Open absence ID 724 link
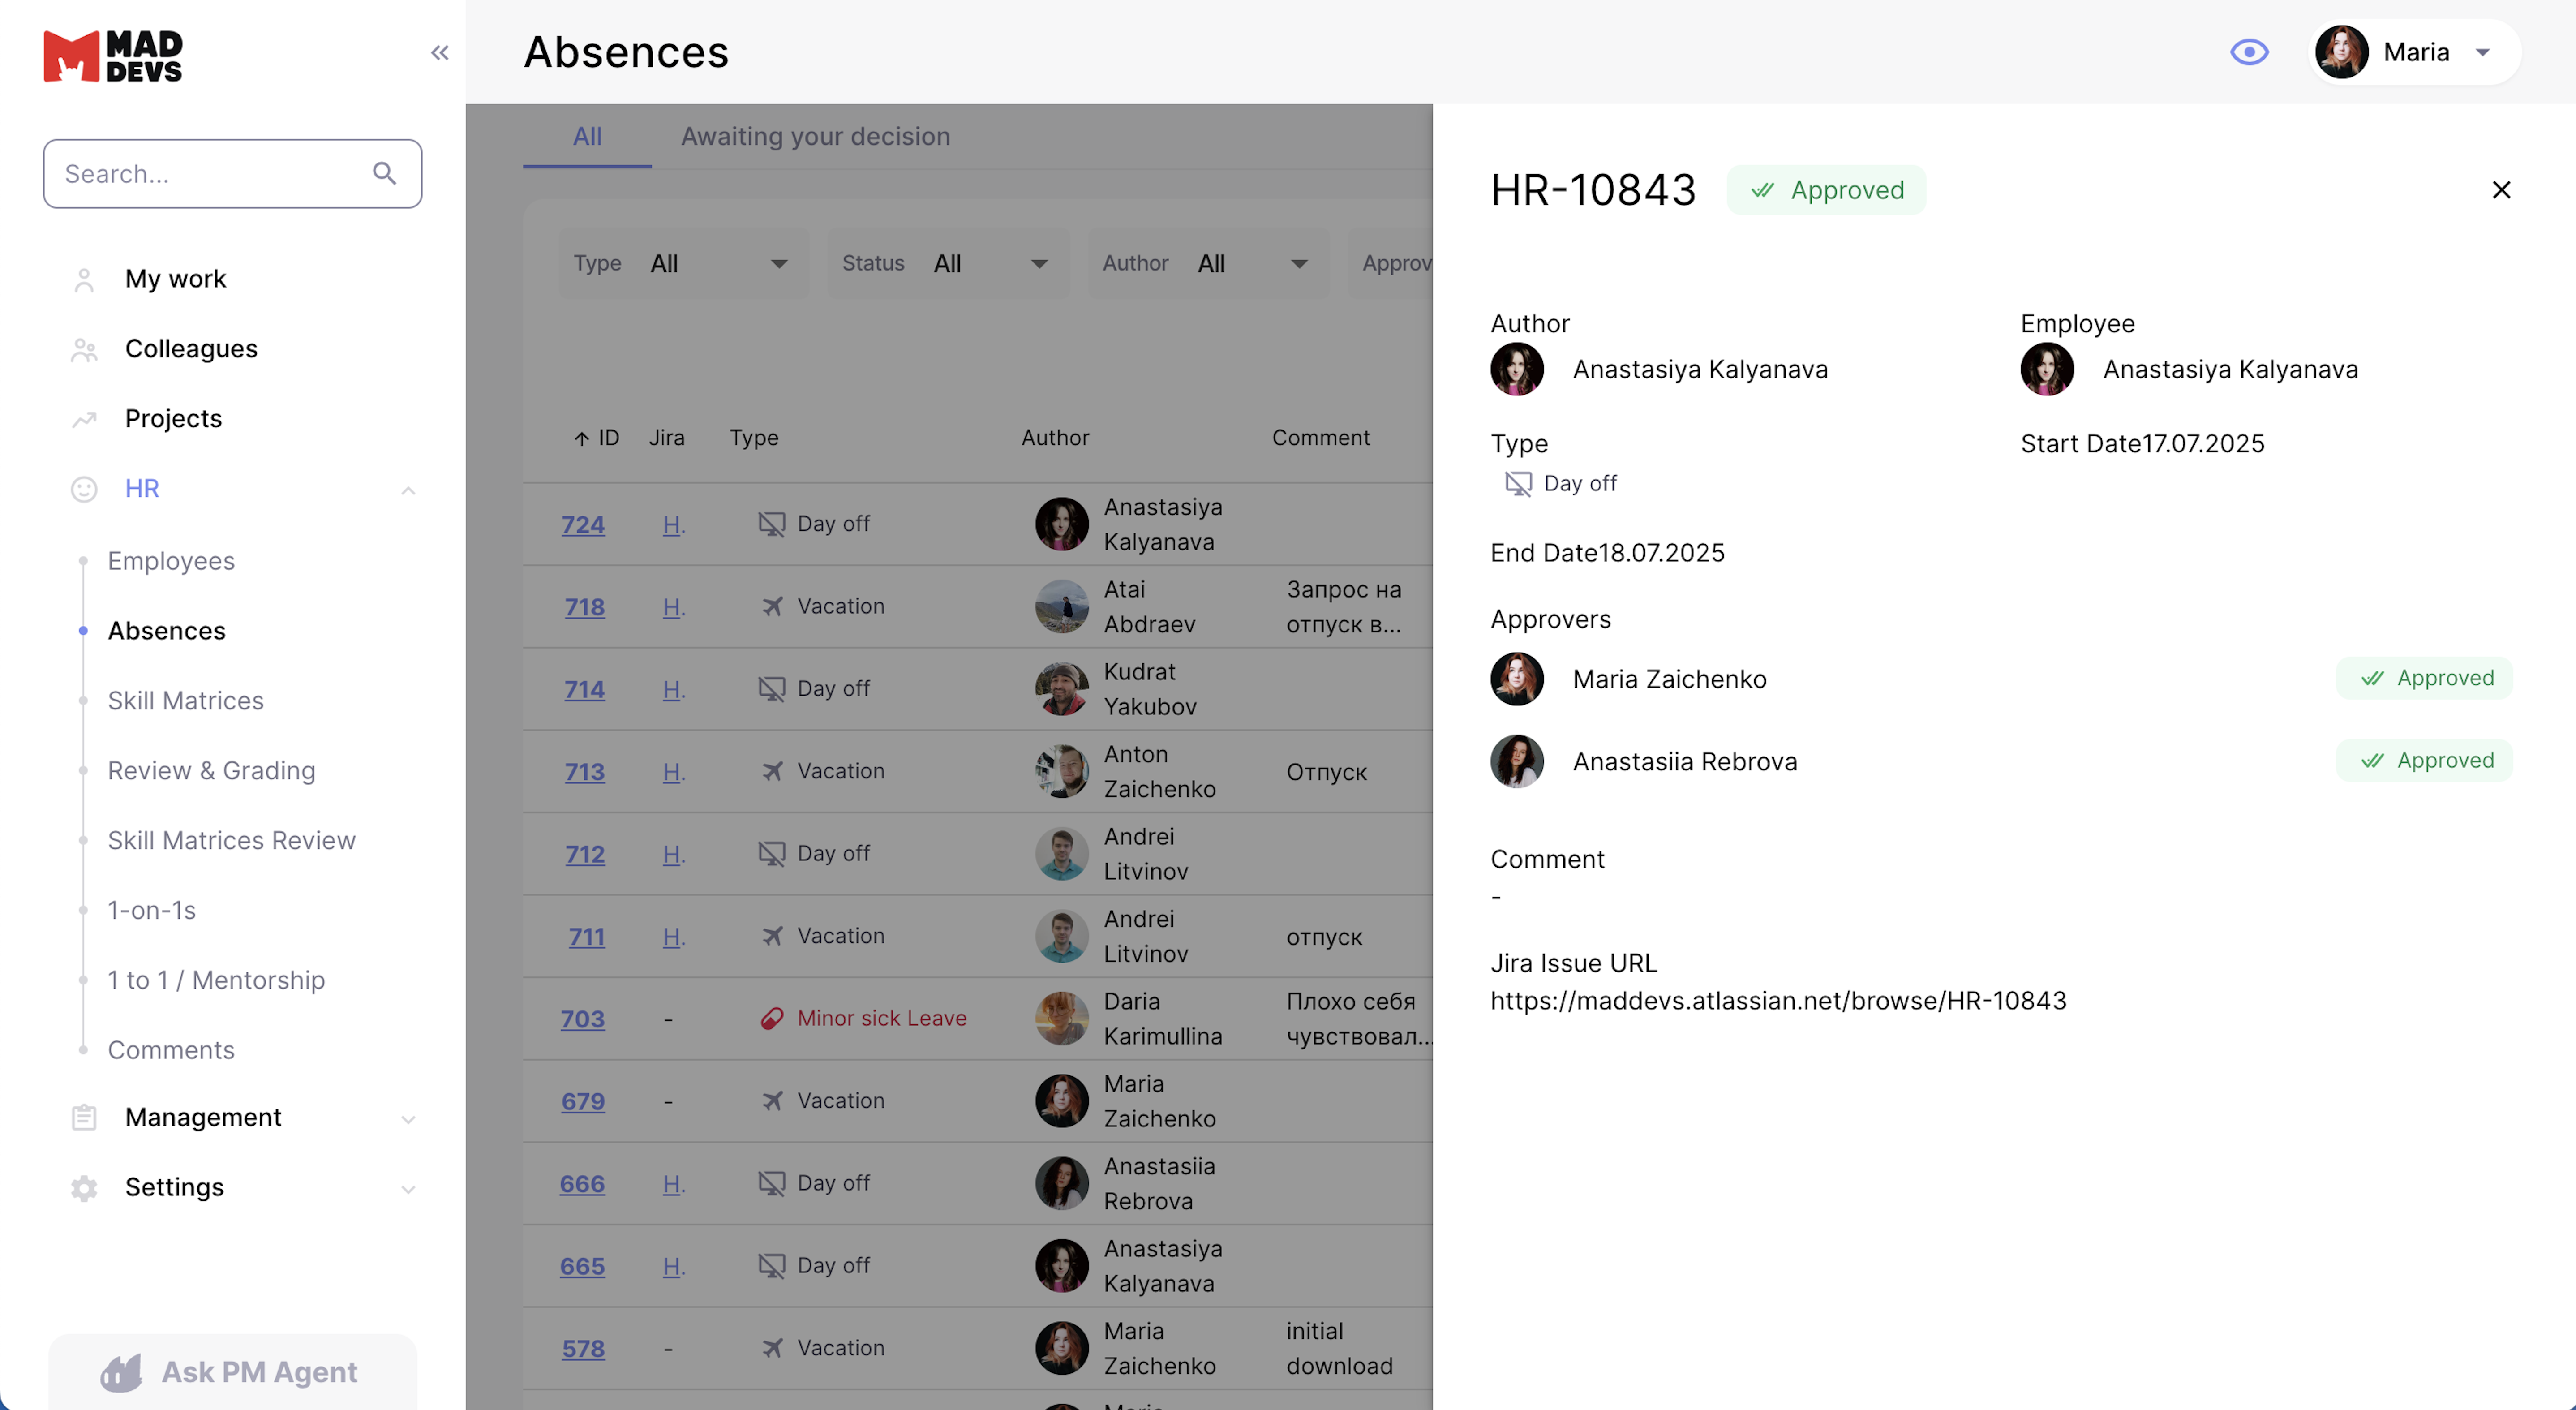2576x1410 pixels. point(583,525)
